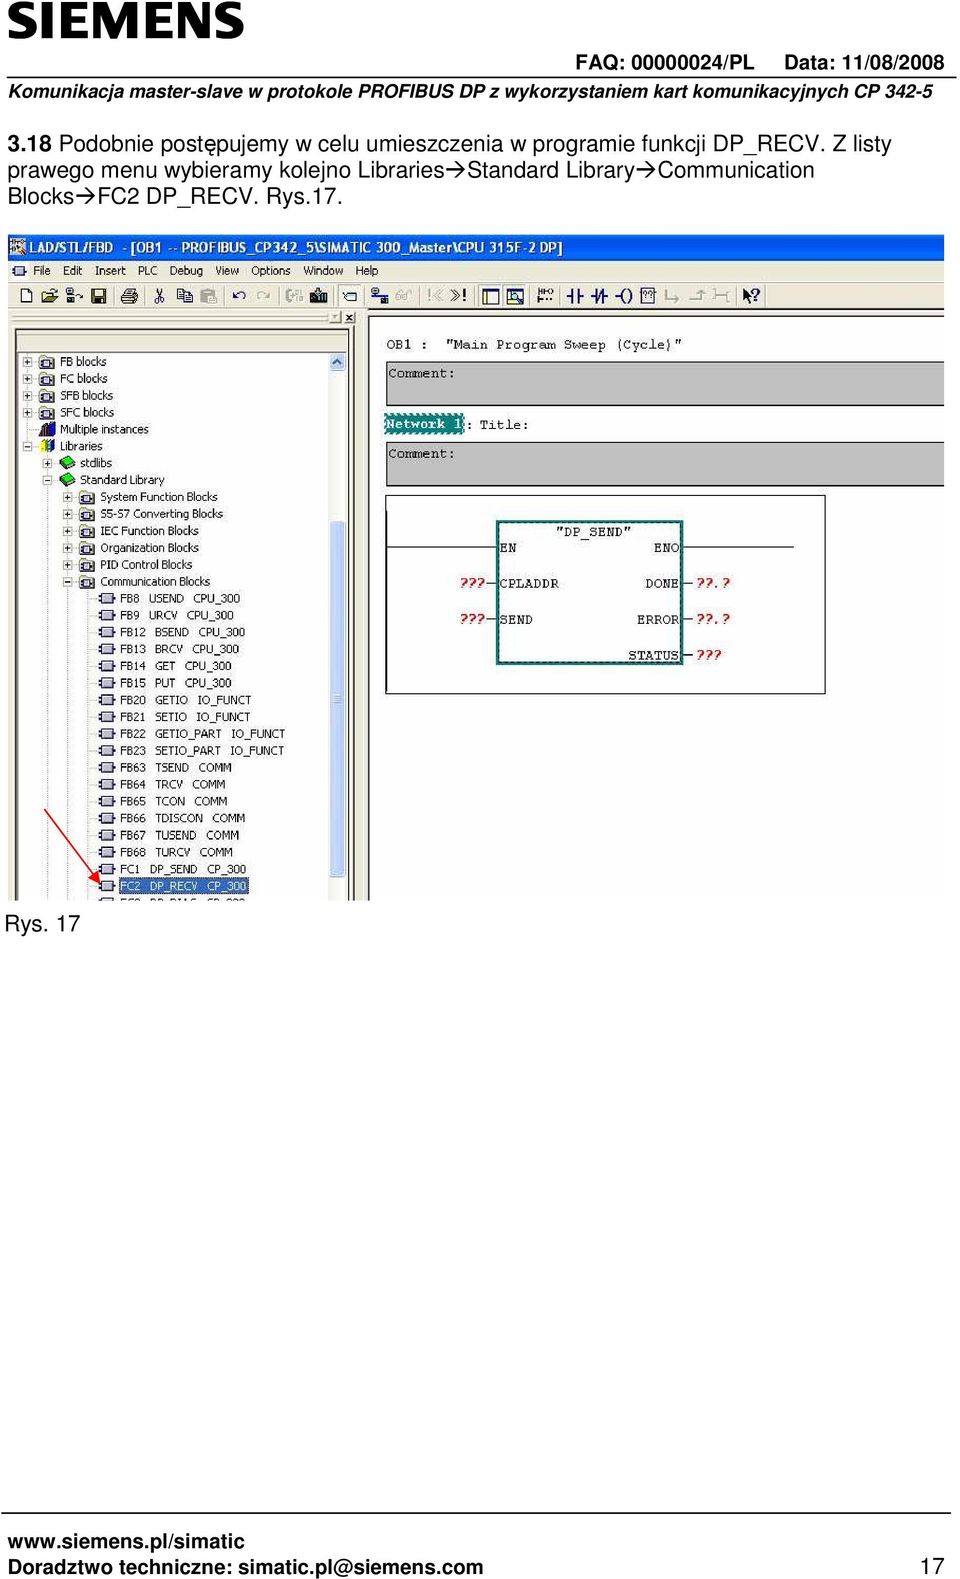Click the Open folder toolbar icon

49,295
